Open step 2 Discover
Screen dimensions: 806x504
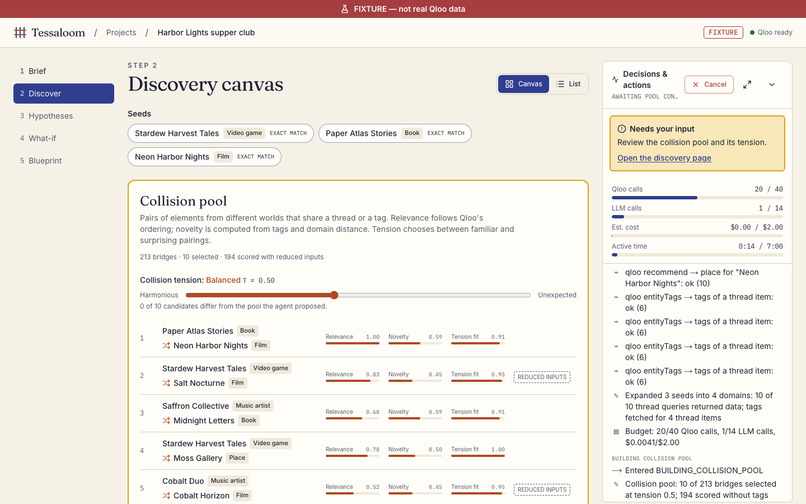(x=64, y=94)
